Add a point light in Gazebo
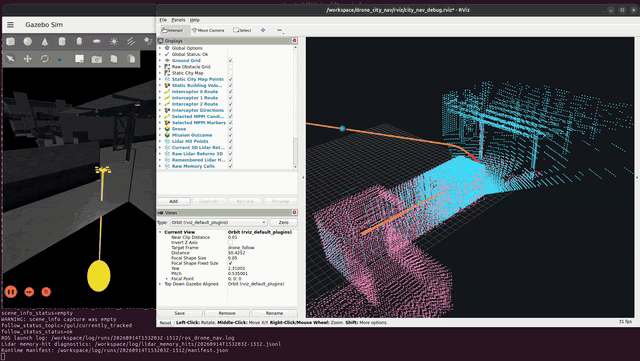Screen dimensions: 640x361 coord(114,41)
